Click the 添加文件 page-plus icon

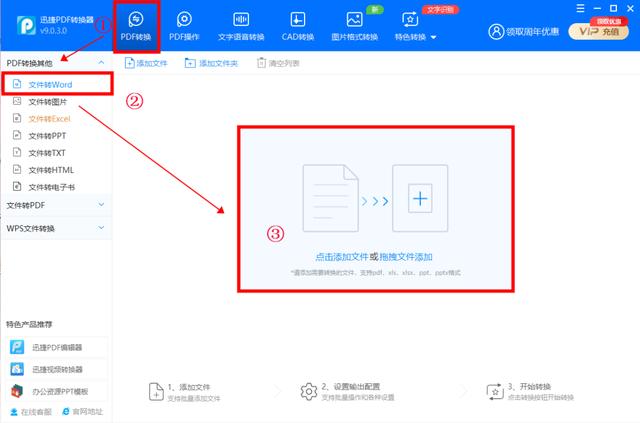click(x=129, y=63)
